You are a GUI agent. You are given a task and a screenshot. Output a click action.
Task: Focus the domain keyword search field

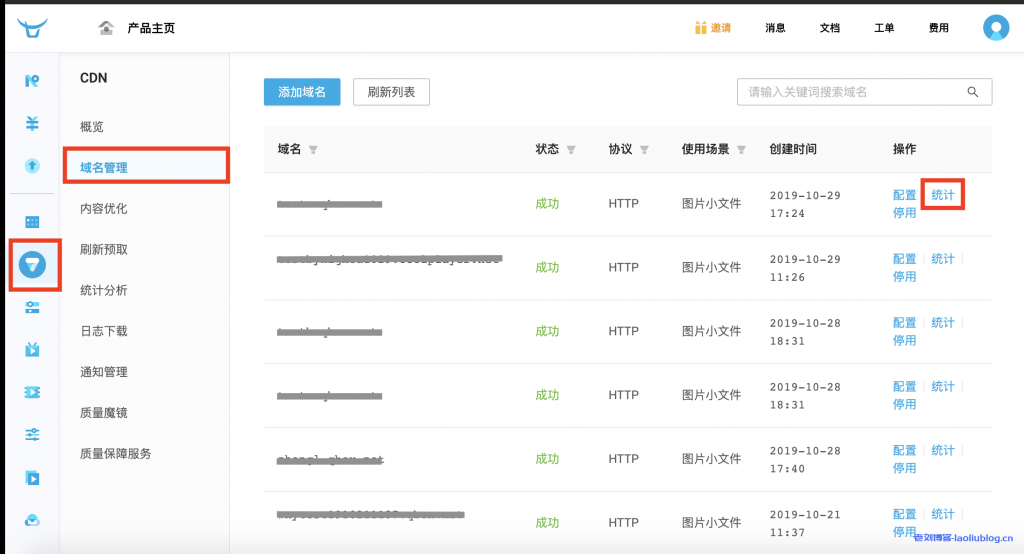click(850, 92)
